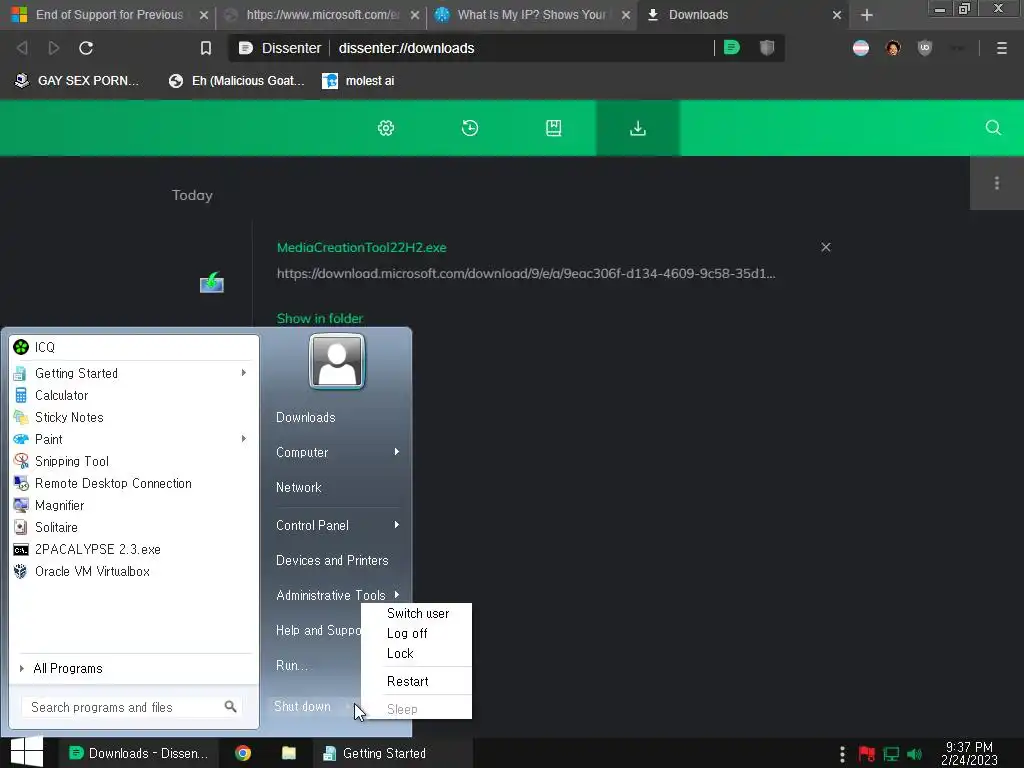This screenshot has width=1024, height=768.
Task: Expand the Administrative Tools submenu arrow
Action: point(396,595)
